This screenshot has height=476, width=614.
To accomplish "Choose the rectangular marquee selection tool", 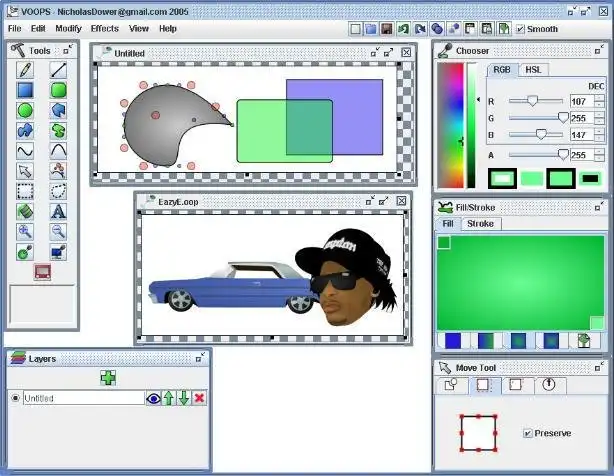I will coord(25,191).
